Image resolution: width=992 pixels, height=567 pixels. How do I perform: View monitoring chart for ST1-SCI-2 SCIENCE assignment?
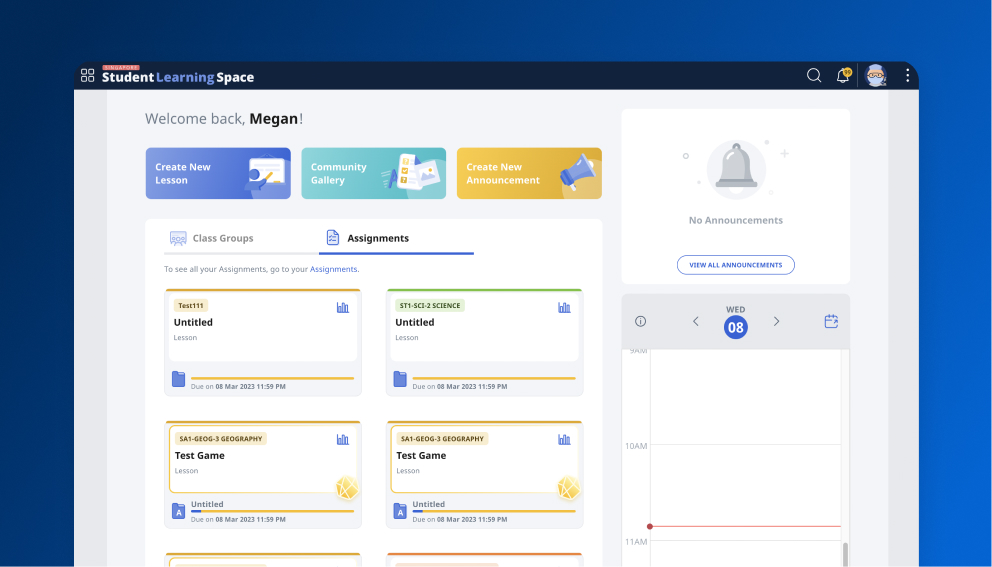point(564,308)
